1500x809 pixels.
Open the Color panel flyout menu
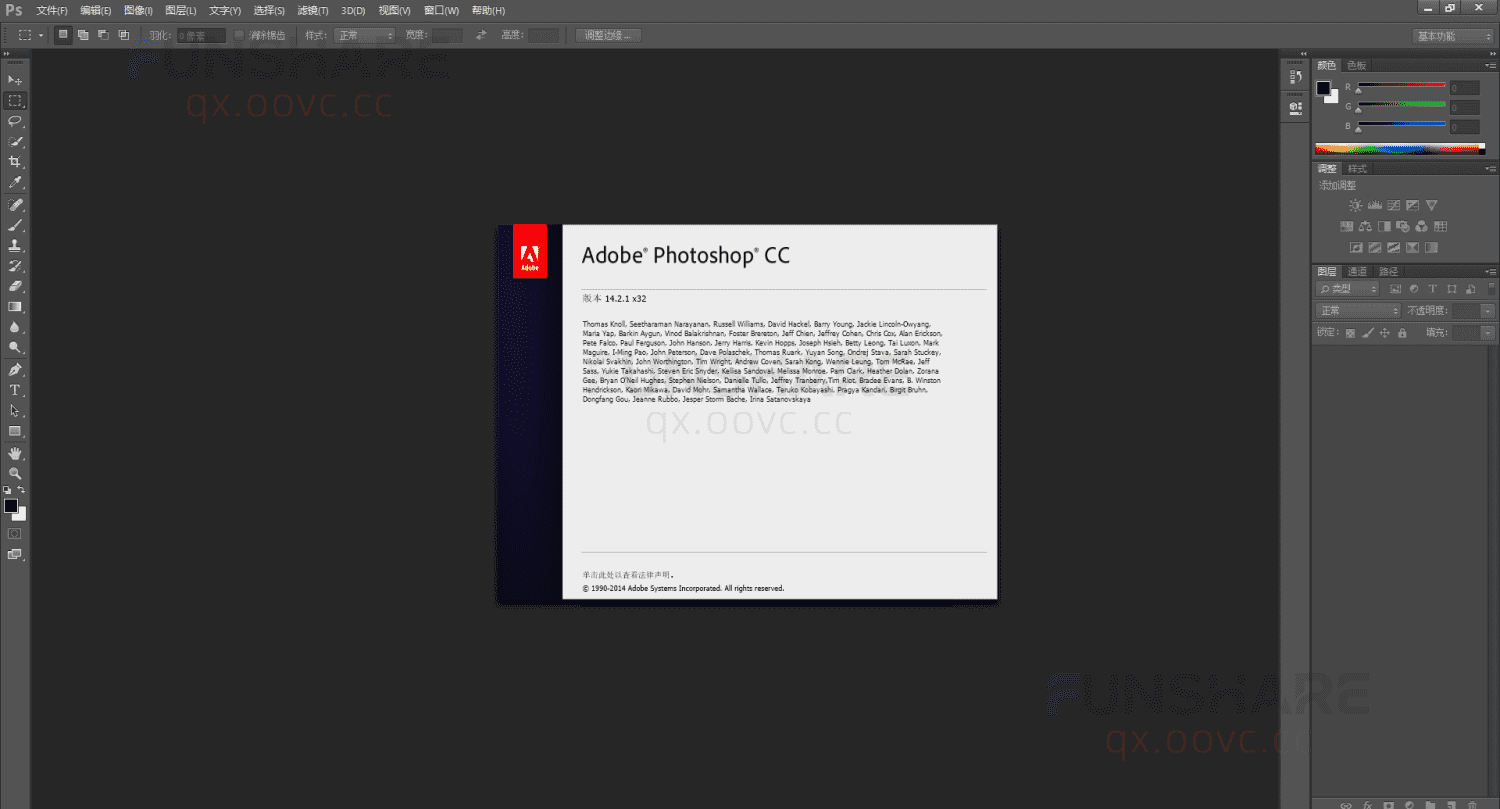click(1491, 65)
